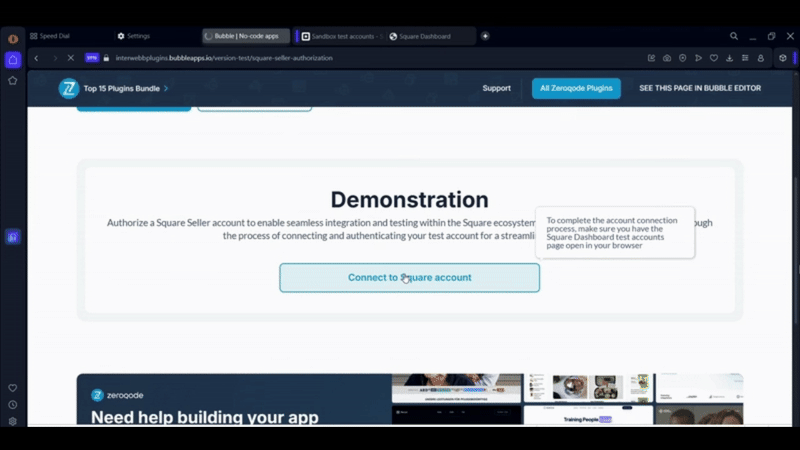Open the Support link
Image resolution: width=800 pixels, height=450 pixels.
click(x=496, y=88)
